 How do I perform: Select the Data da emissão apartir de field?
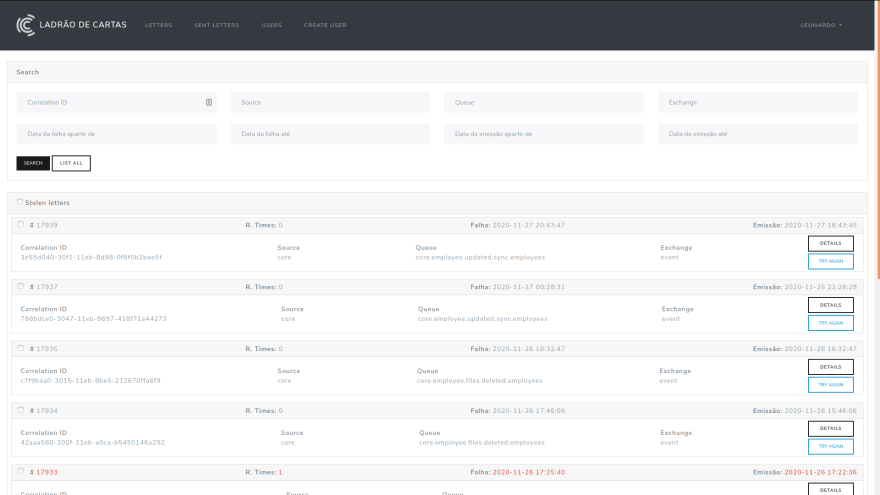(x=544, y=134)
